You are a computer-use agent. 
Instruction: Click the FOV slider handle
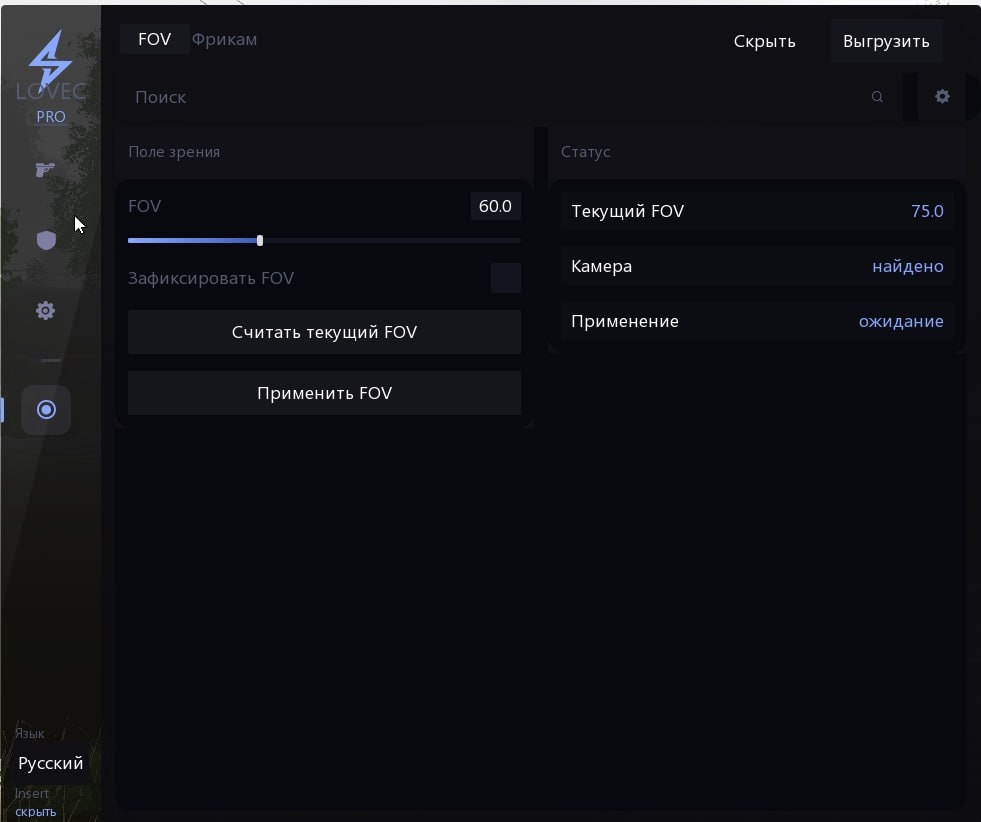[x=260, y=241]
